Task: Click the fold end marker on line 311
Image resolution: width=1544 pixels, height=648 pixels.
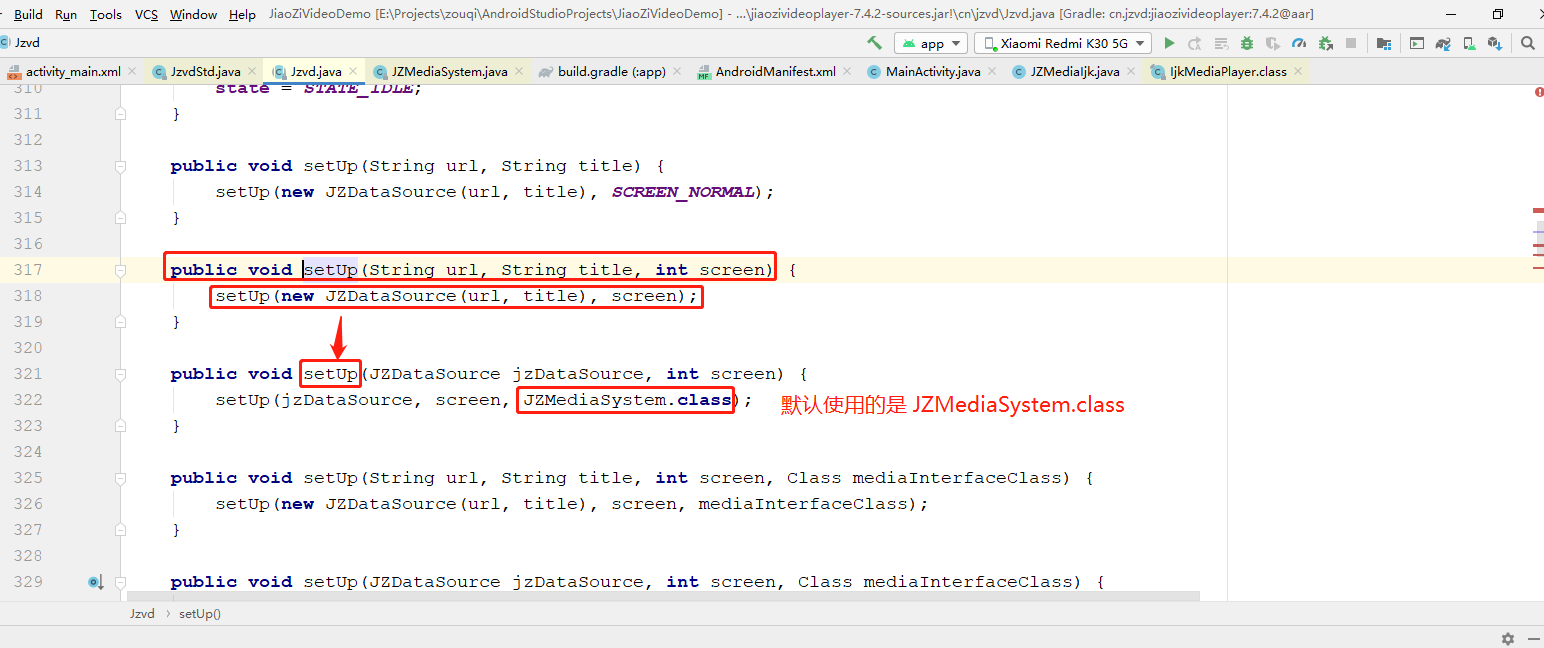Action: (x=120, y=114)
